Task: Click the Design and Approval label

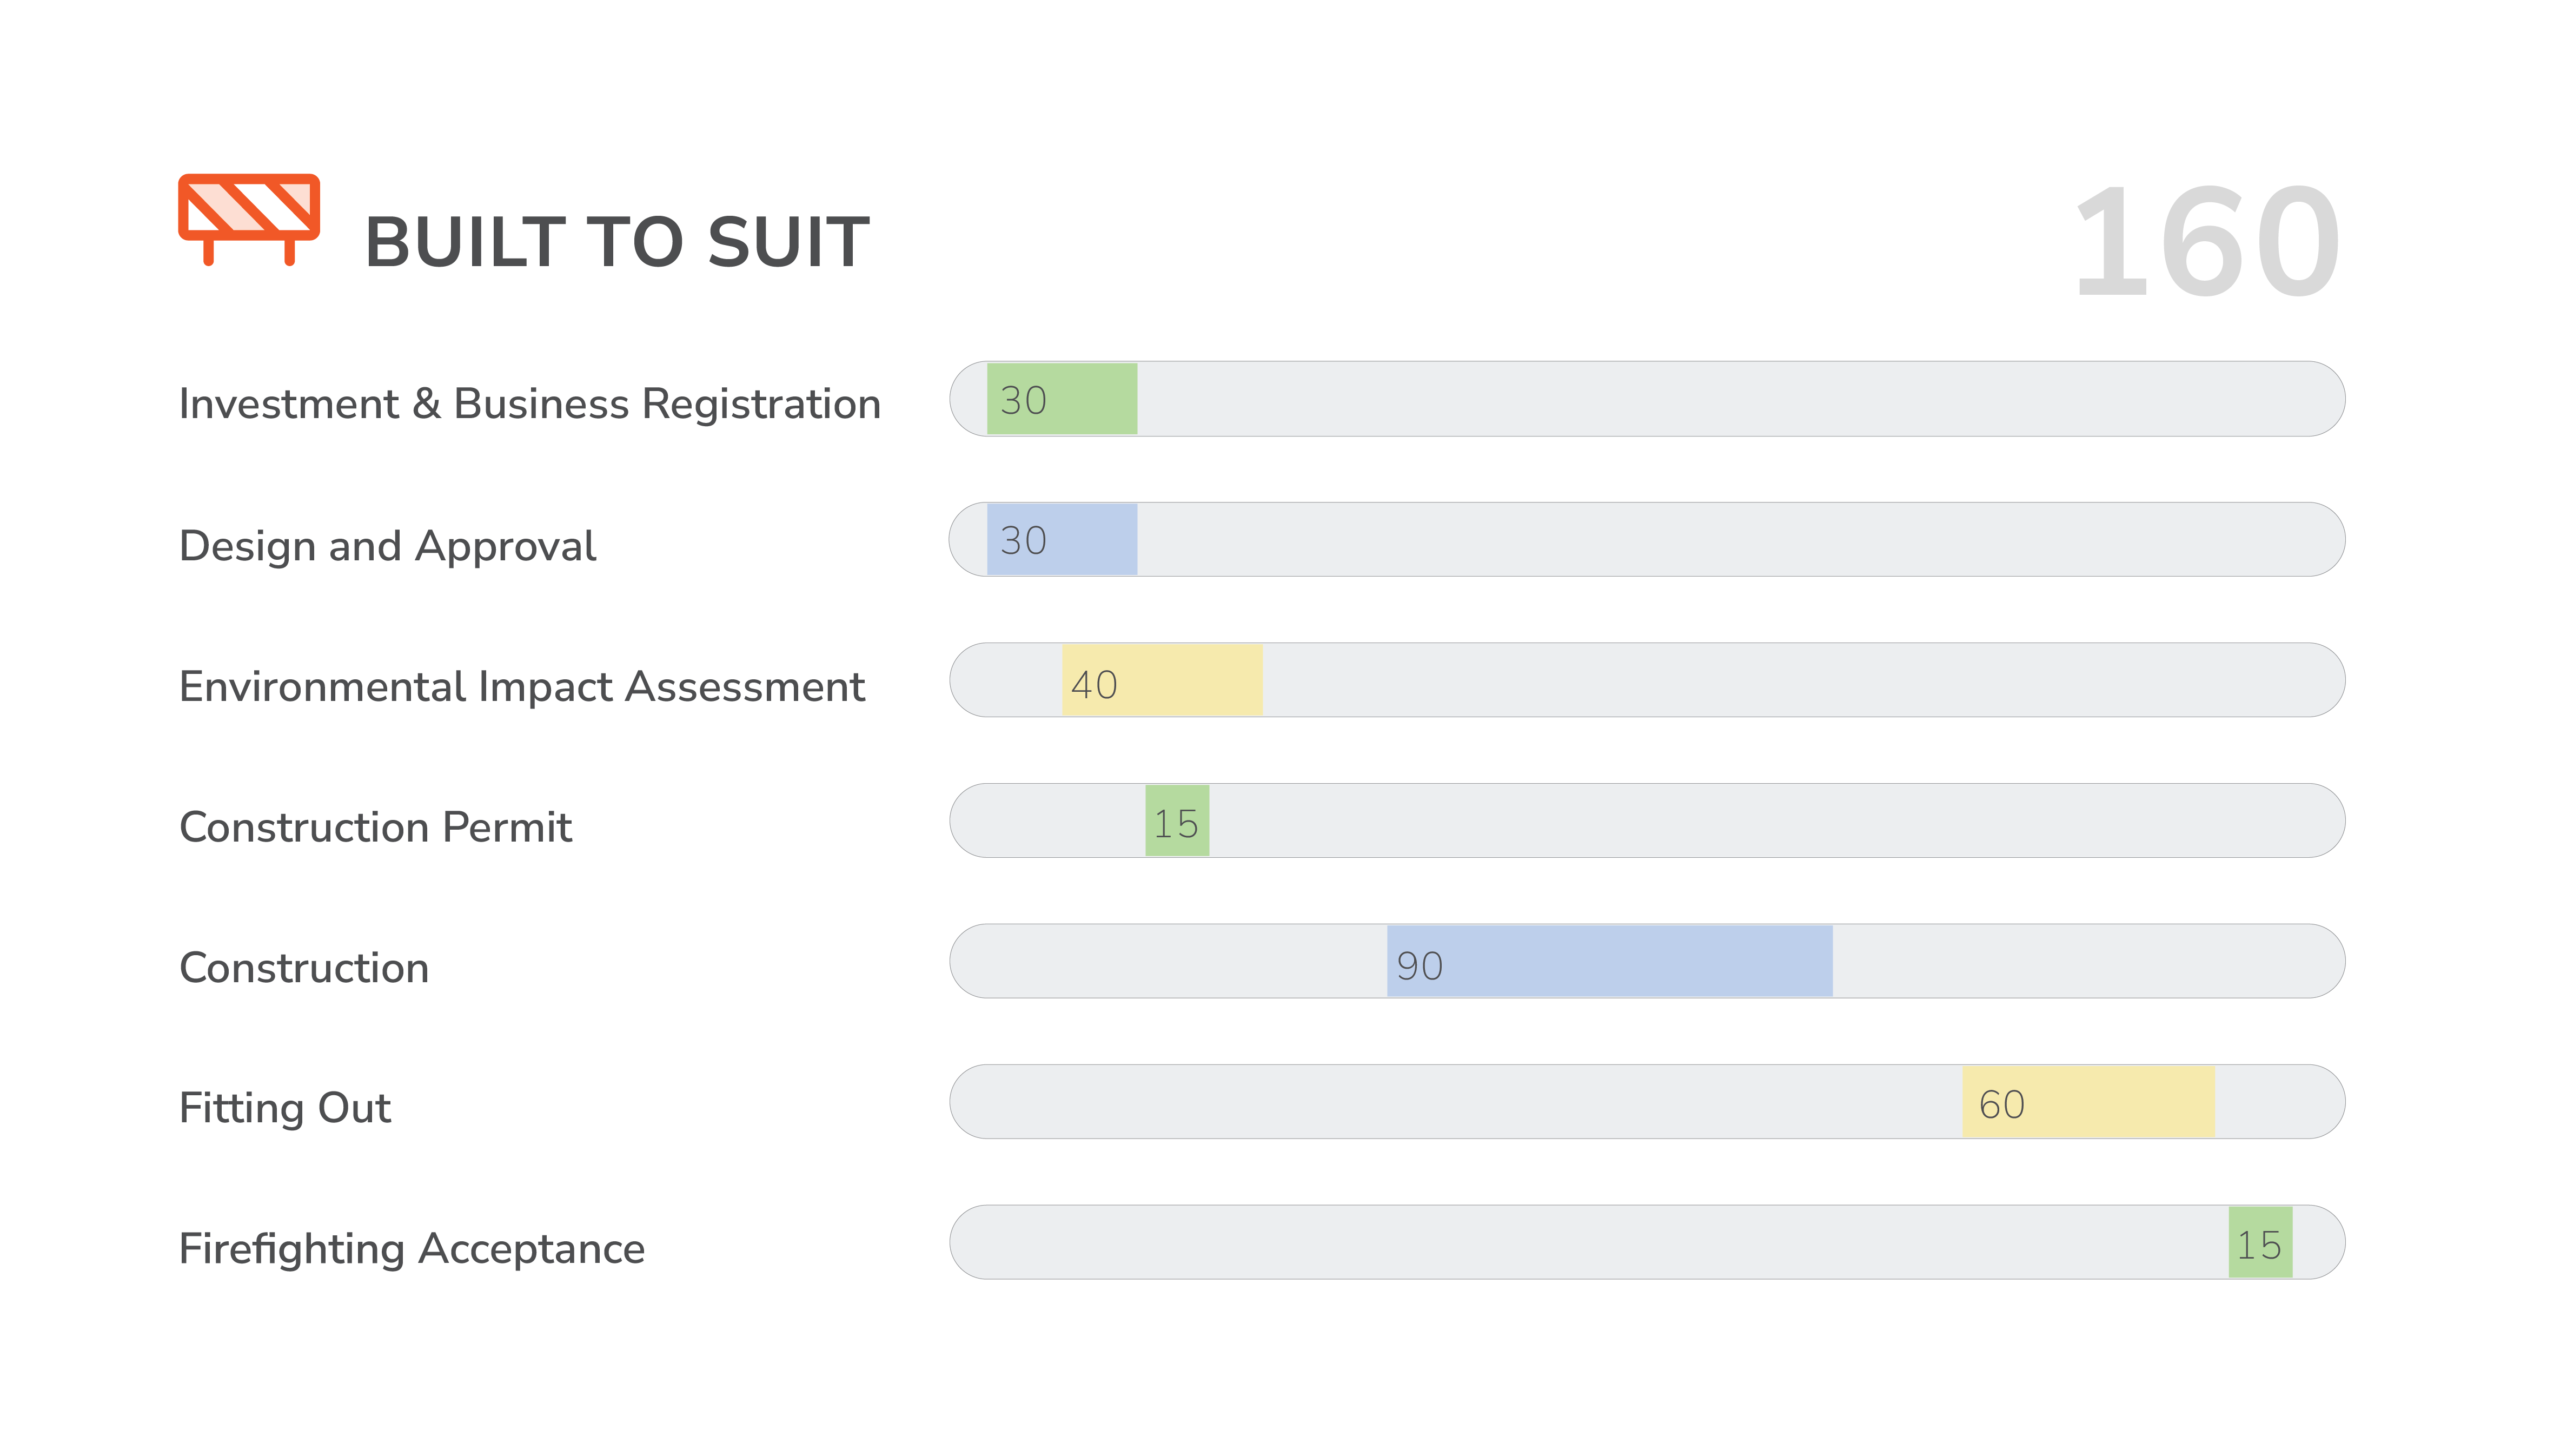Action: click(x=387, y=546)
